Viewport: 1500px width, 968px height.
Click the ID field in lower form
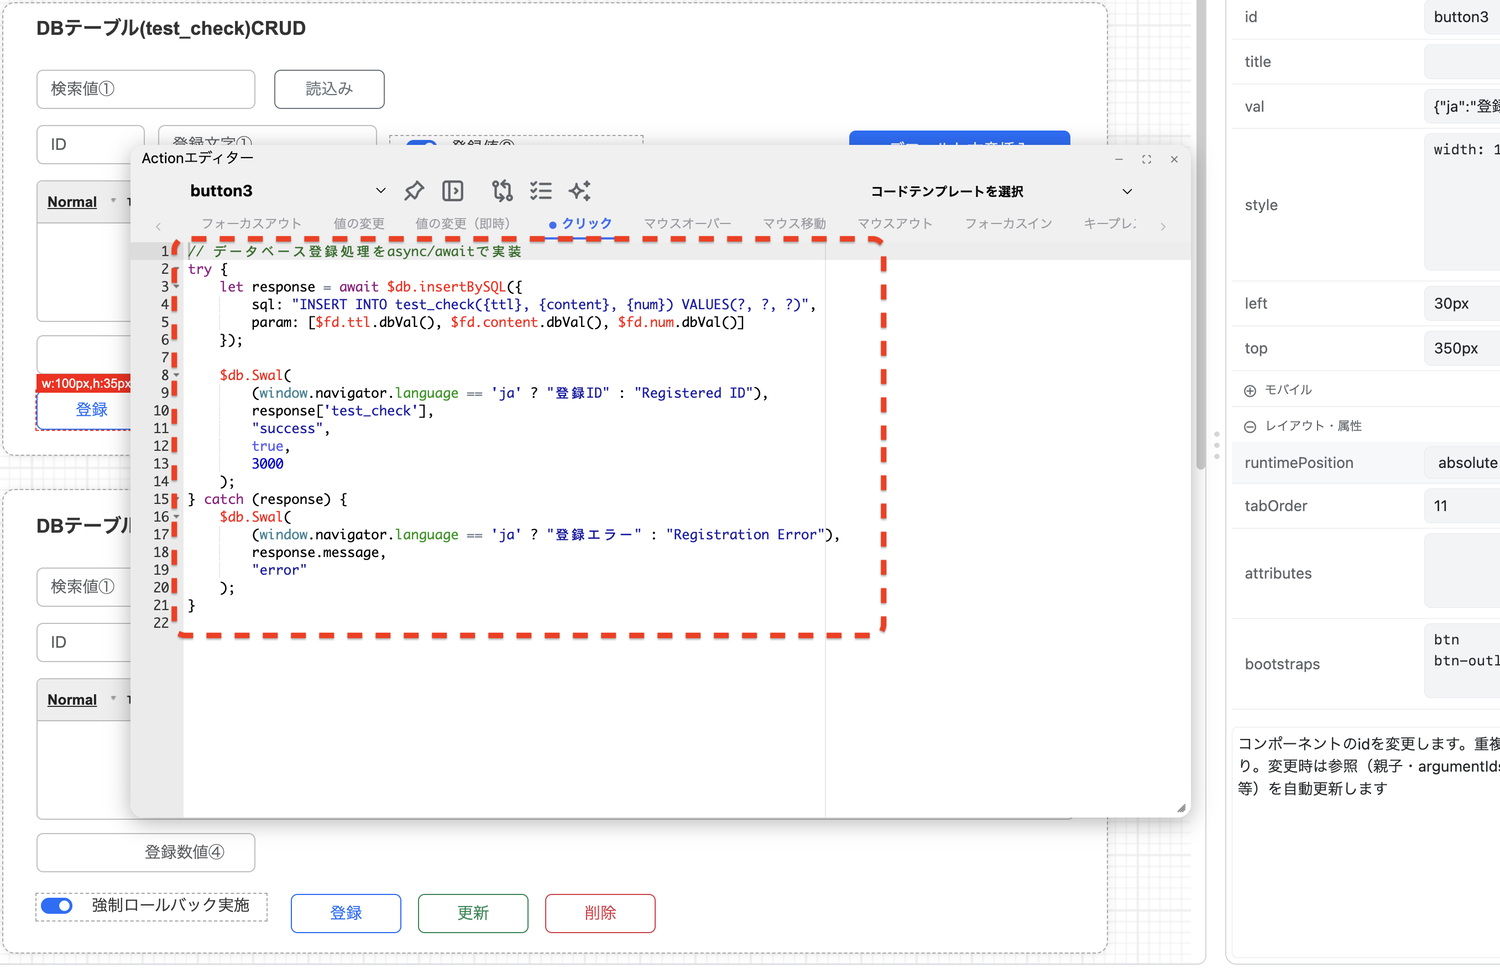pos(84,642)
